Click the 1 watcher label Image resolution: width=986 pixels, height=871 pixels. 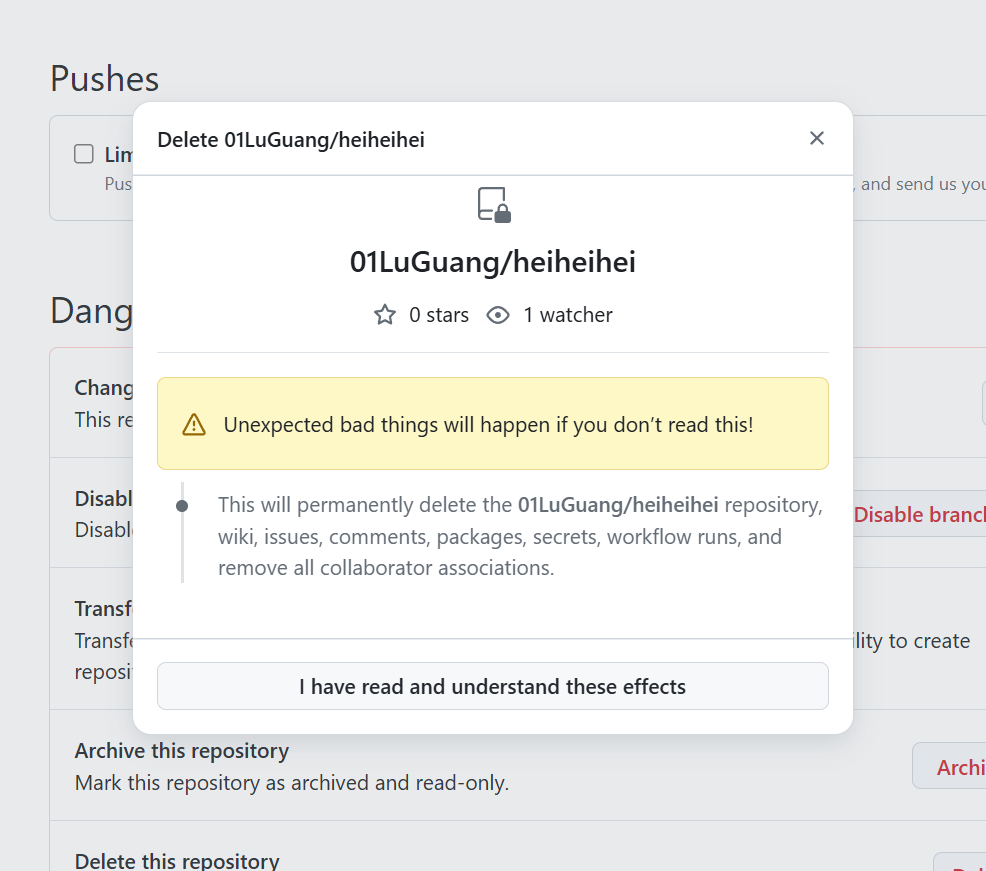[x=568, y=314]
